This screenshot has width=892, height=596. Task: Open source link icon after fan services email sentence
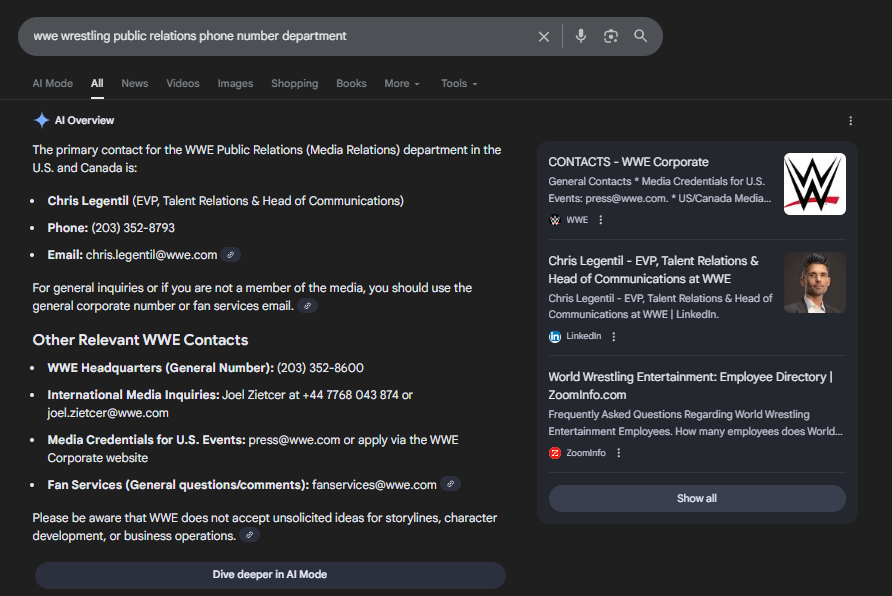click(x=307, y=306)
